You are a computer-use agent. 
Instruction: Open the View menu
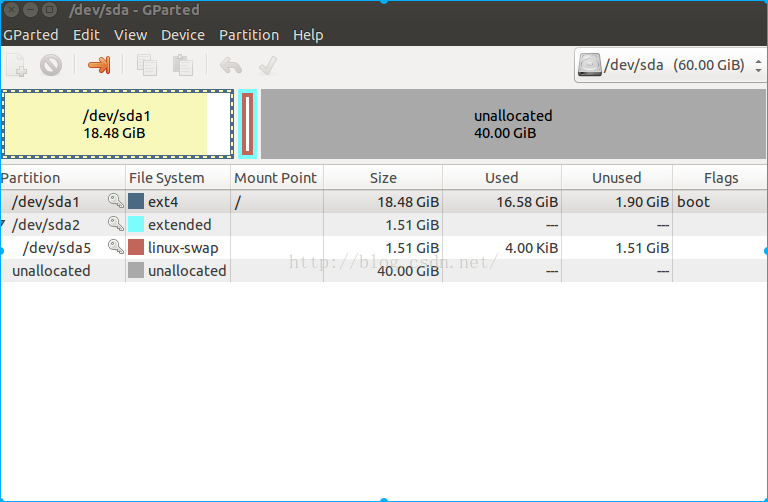130,35
